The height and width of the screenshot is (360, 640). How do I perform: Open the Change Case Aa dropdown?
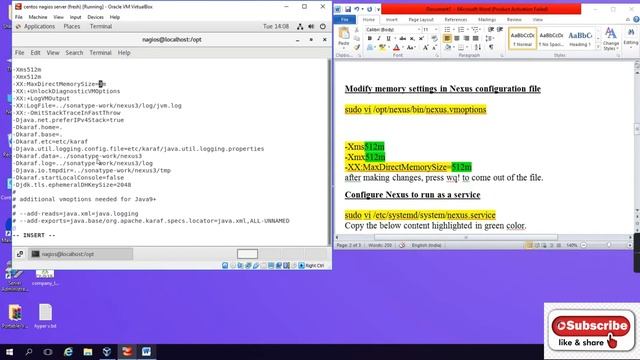[410, 48]
